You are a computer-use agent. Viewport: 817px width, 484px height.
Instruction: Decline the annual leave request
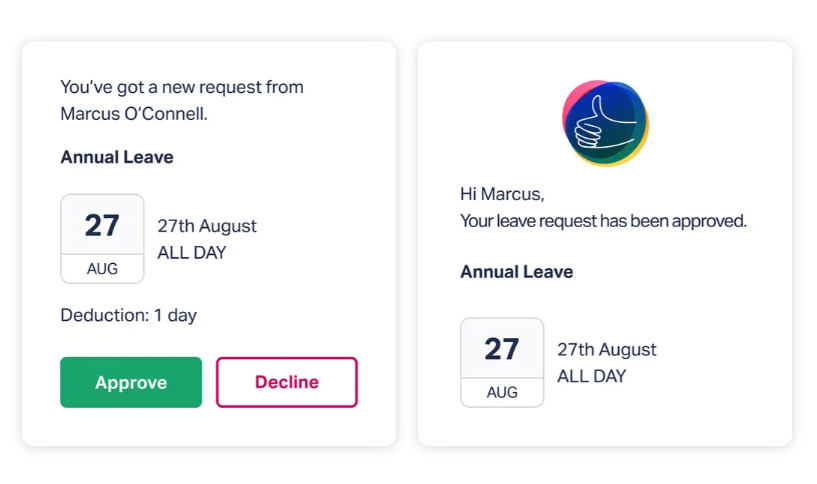point(287,382)
